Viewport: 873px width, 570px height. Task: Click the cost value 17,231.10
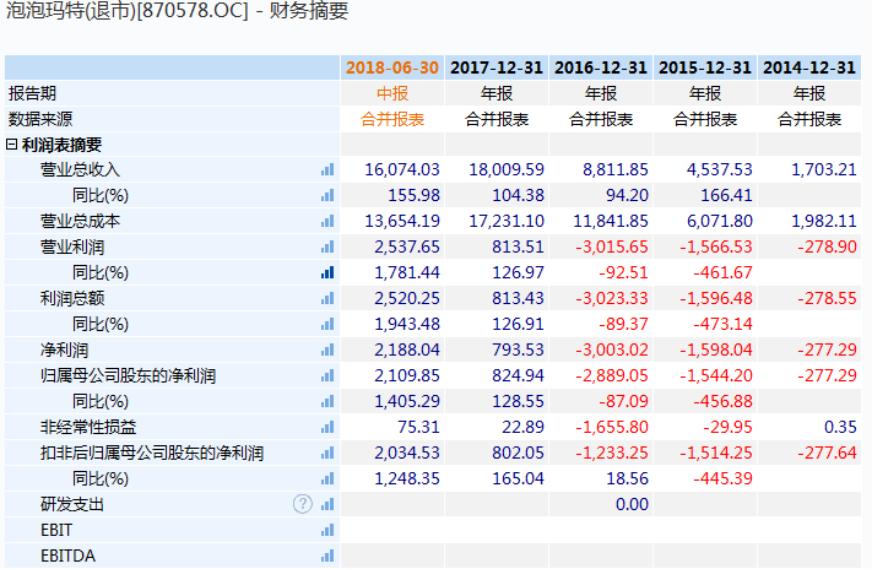click(x=506, y=221)
